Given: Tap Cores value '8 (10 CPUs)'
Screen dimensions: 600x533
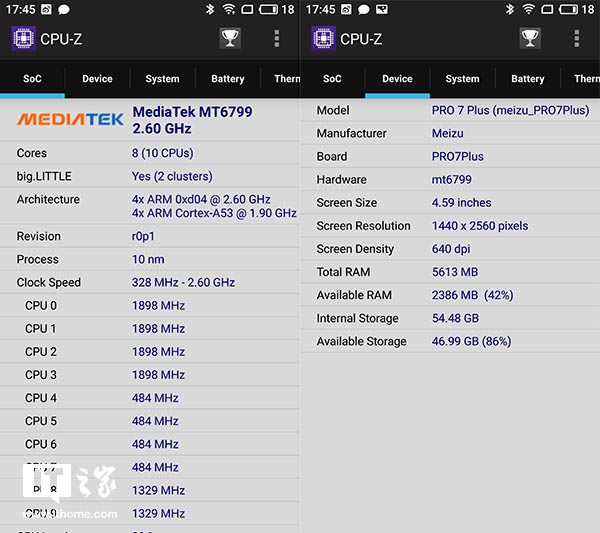Looking at the screenshot, I should click(163, 153).
